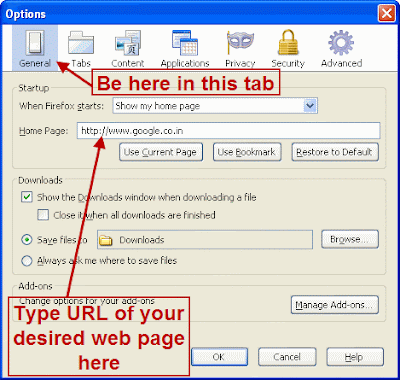This screenshot has width=400, height=380.
Task: Click the Use Bookmark button
Action: pyautogui.click(x=247, y=152)
